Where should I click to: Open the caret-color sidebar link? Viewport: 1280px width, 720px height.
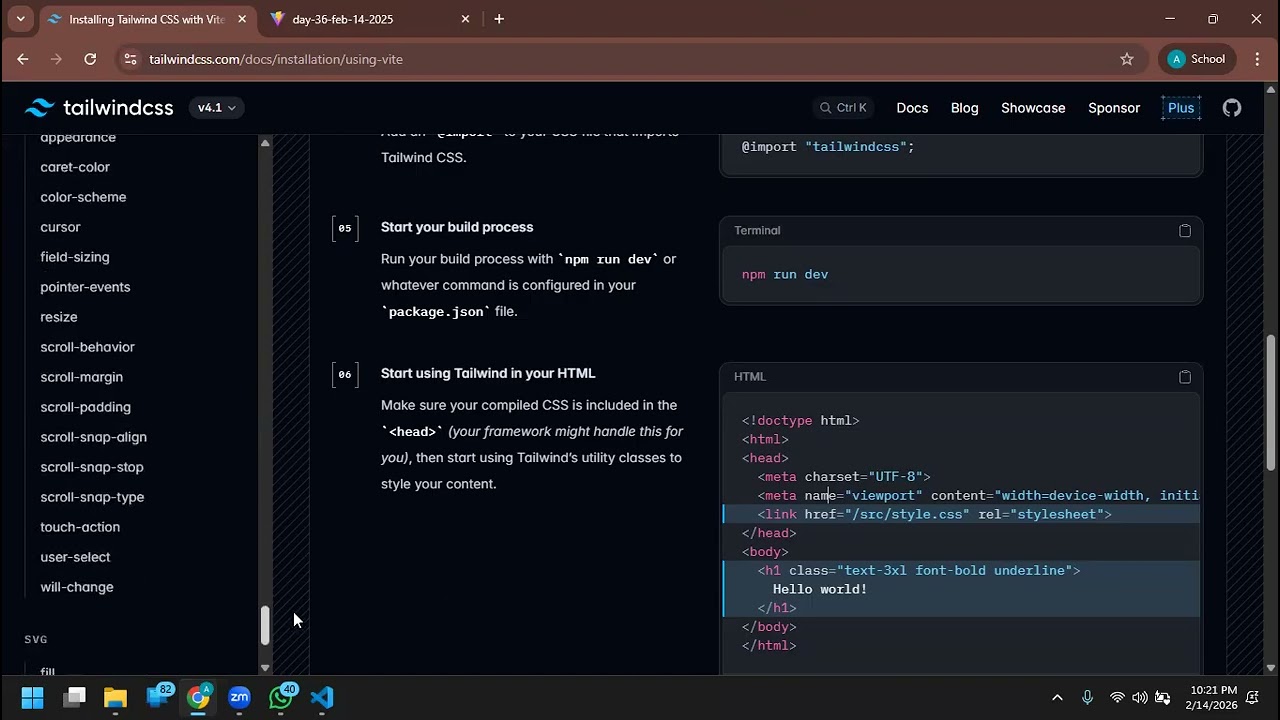[75, 167]
